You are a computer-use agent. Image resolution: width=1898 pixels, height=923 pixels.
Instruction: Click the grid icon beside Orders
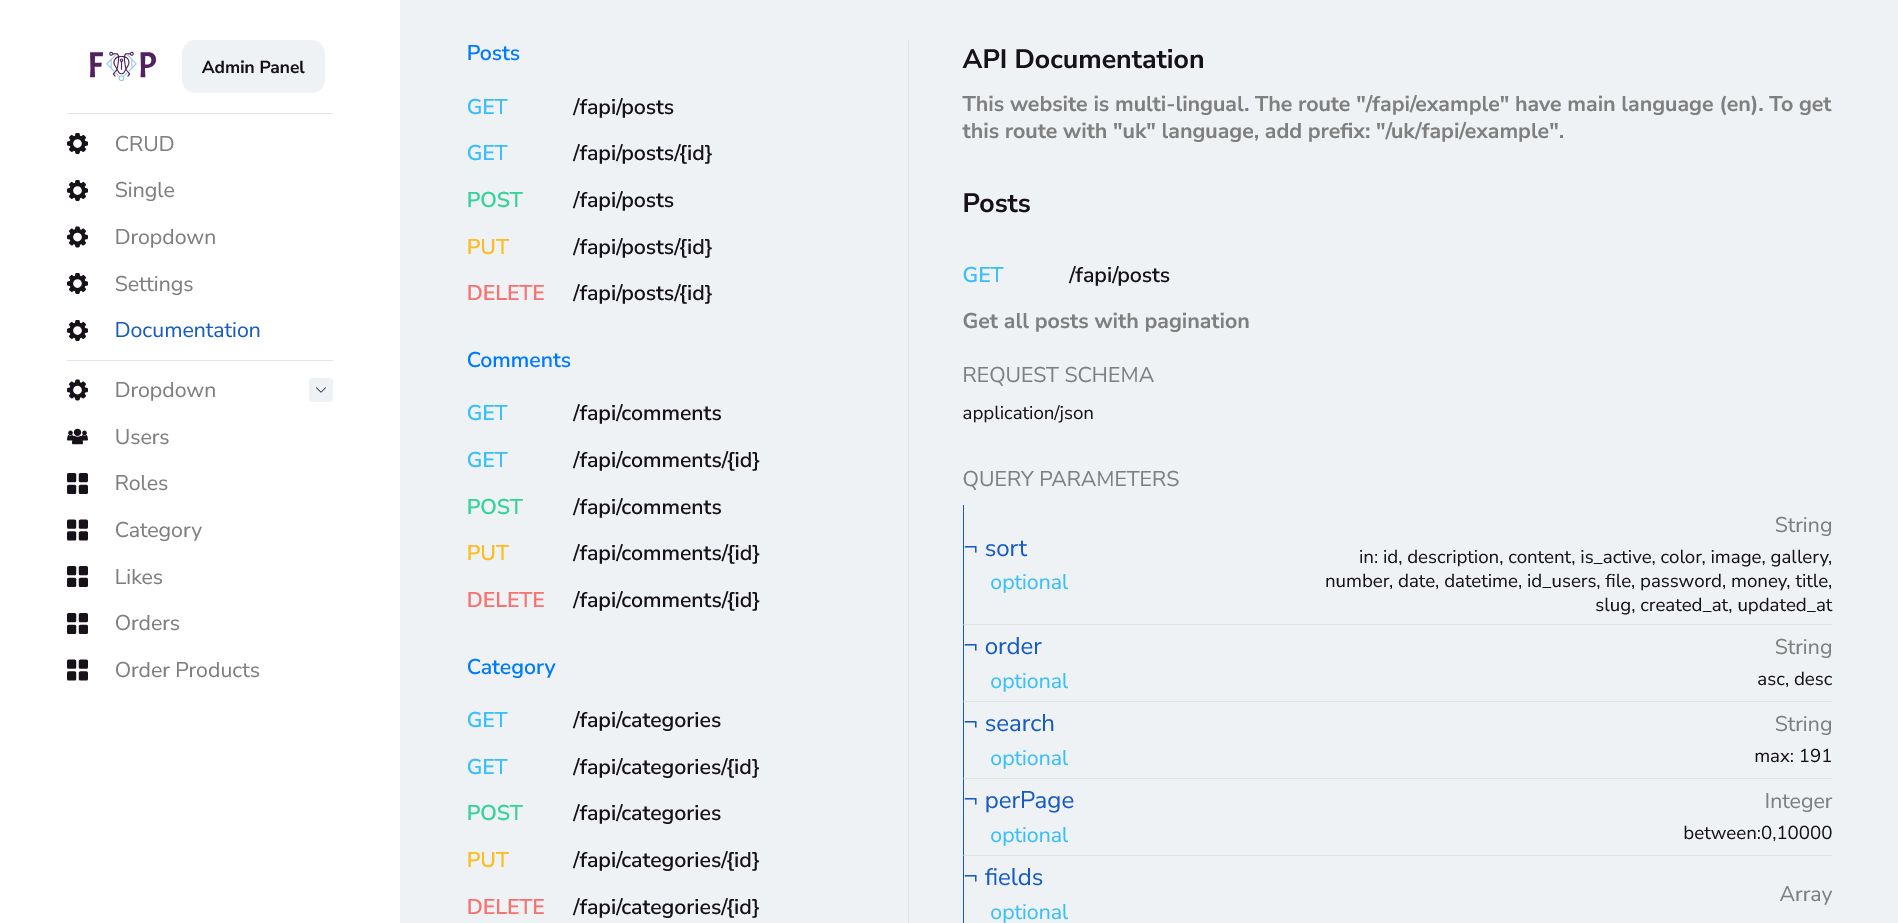(78, 624)
